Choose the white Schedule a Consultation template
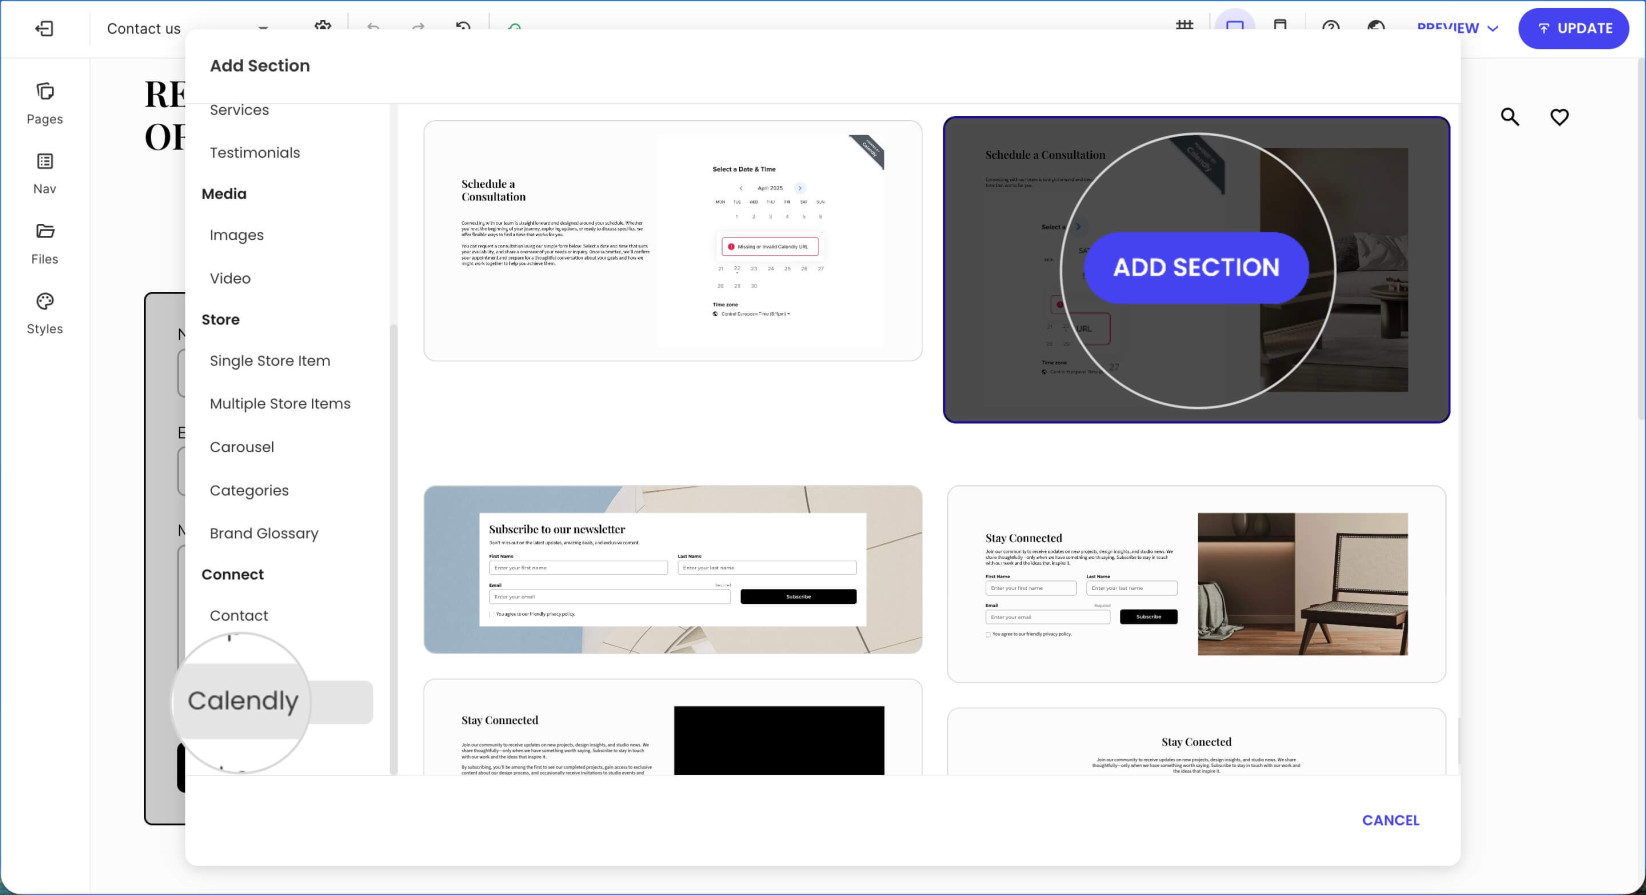 pyautogui.click(x=673, y=241)
